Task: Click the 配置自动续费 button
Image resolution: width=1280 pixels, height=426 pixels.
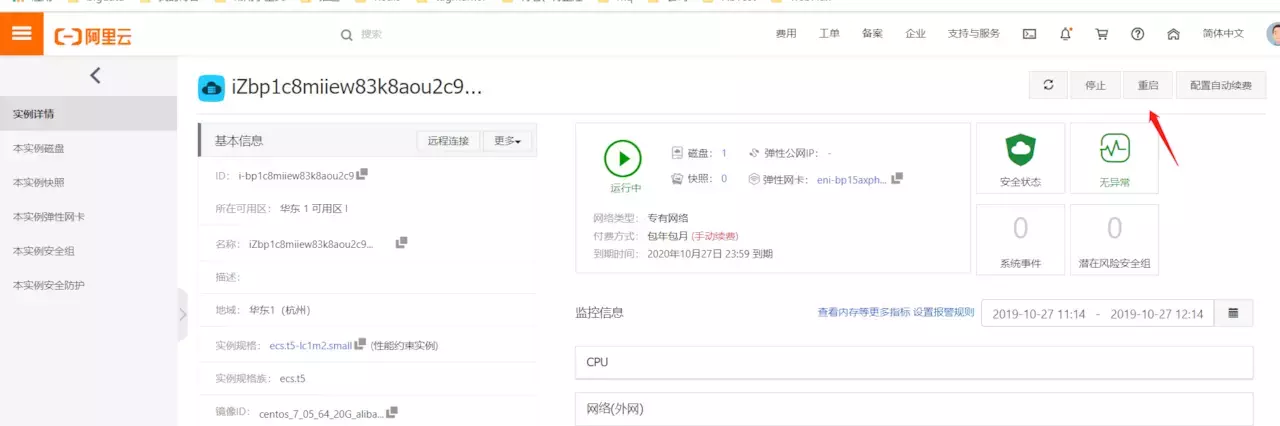Action: [x=1221, y=85]
